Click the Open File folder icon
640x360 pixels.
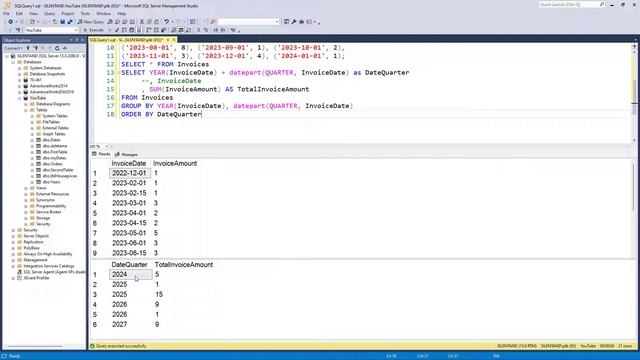click(x=55, y=22)
